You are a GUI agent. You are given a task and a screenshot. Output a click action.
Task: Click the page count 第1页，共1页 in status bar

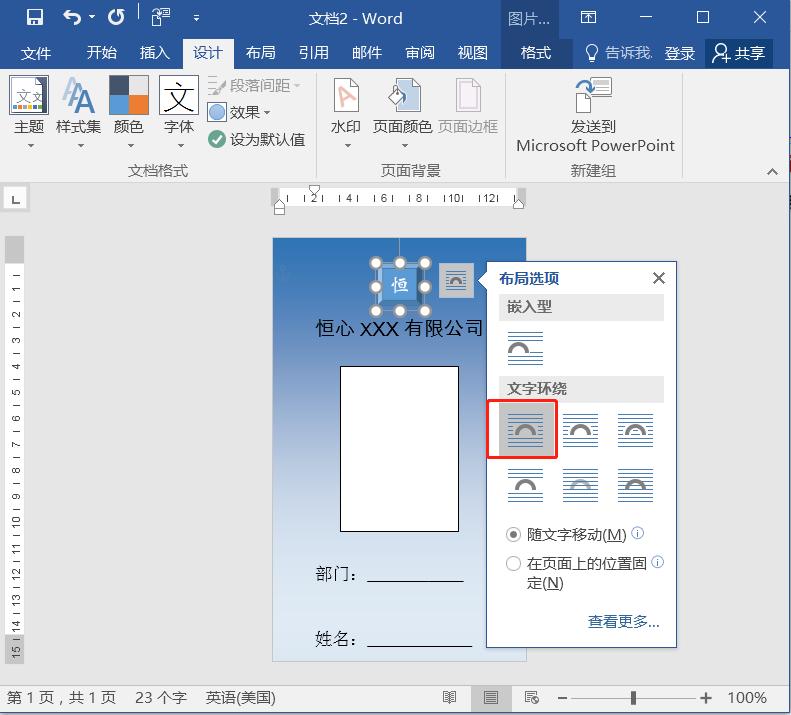(61, 698)
